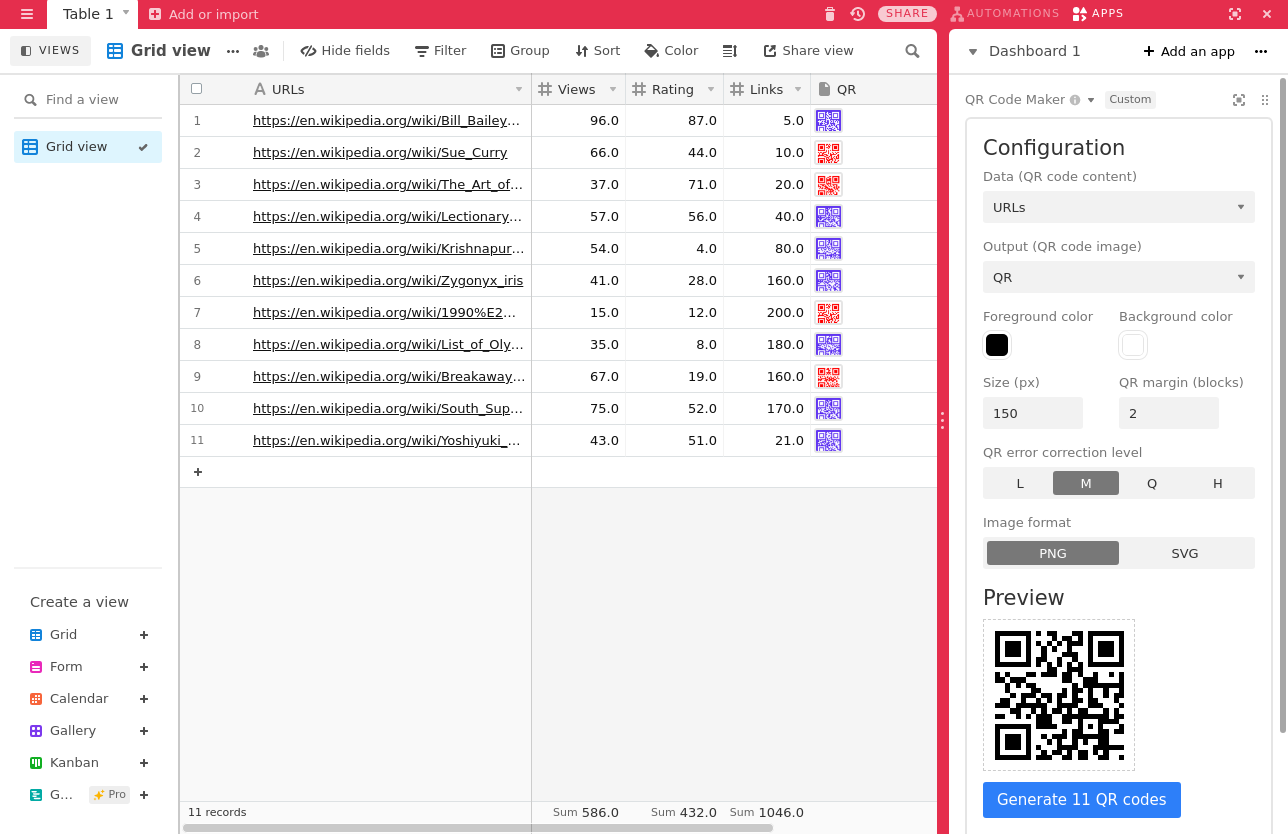Click Share view button
1288x834 pixels.
[x=809, y=51]
